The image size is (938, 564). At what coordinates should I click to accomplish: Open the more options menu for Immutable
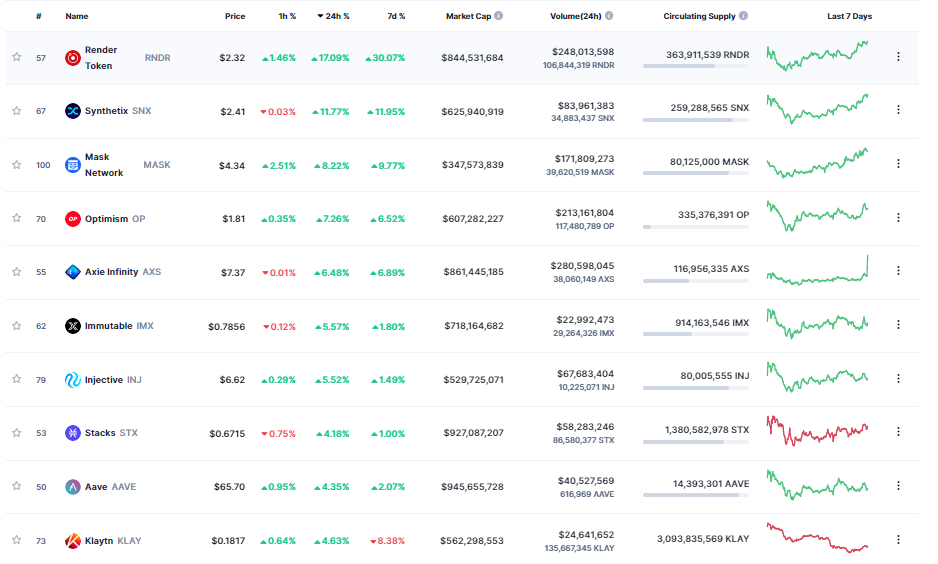pyautogui.click(x=898, y=325)
